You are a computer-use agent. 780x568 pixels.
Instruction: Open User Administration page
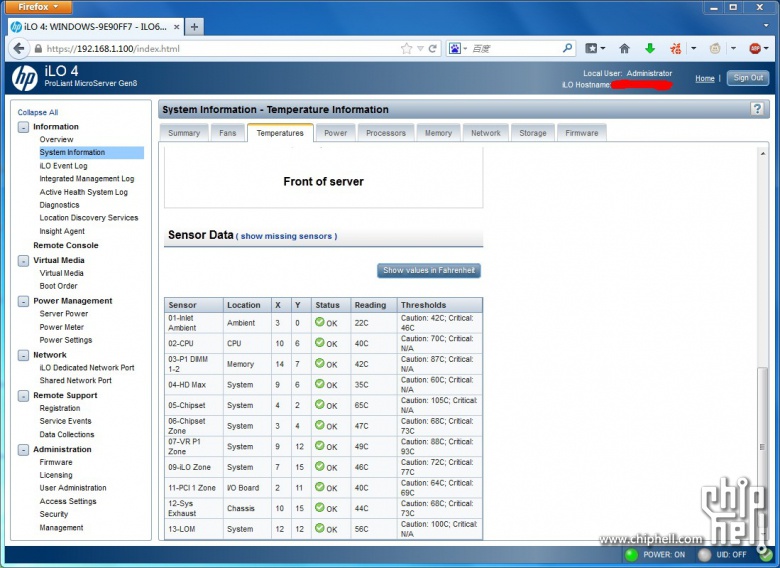[x=73, y=488]
